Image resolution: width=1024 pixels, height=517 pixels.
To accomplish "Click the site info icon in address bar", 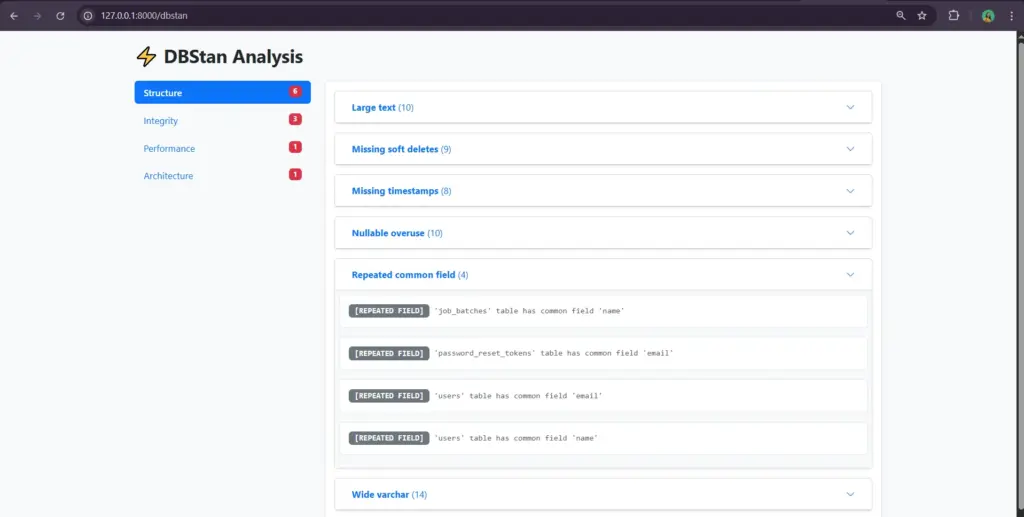I will pos(88,16).
